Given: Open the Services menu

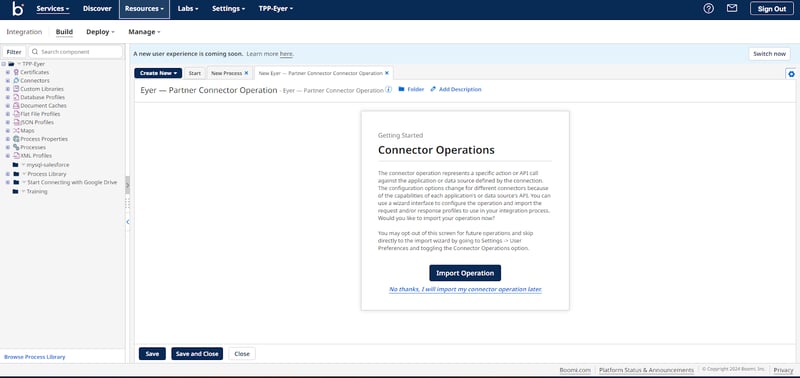Looking at the screenshot, I should point(53,9).
